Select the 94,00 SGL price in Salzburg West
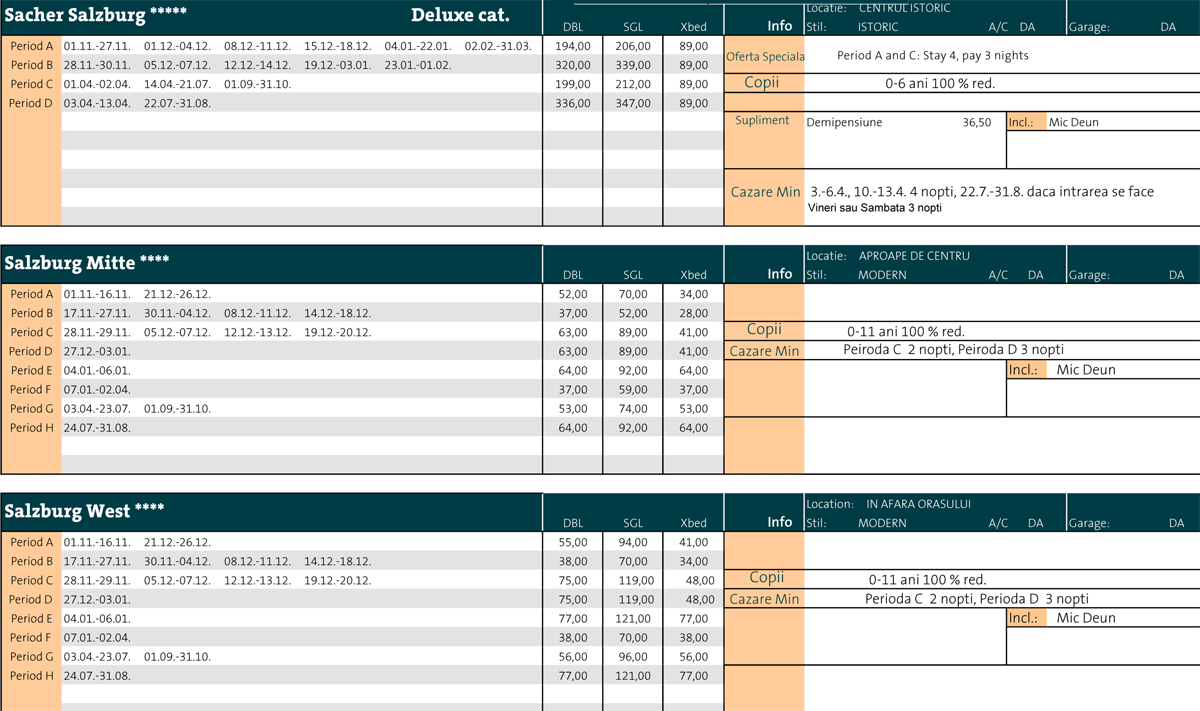The height and width of the screenshot is (711, 1200). [633, 542]
